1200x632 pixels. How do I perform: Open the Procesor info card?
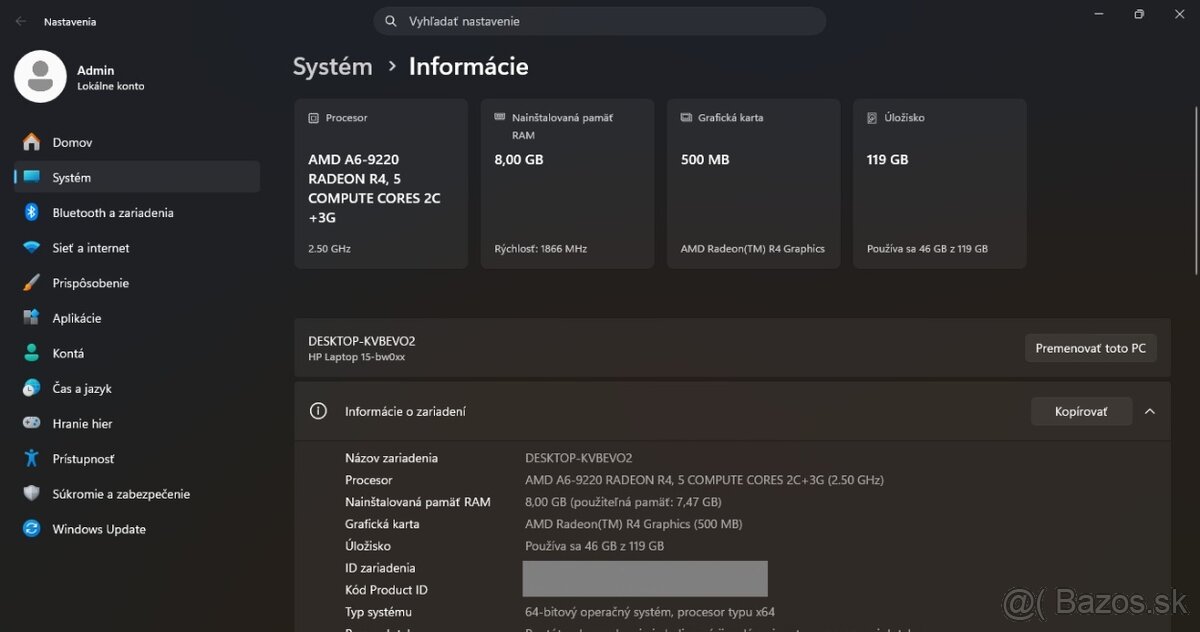pos(381,183)
